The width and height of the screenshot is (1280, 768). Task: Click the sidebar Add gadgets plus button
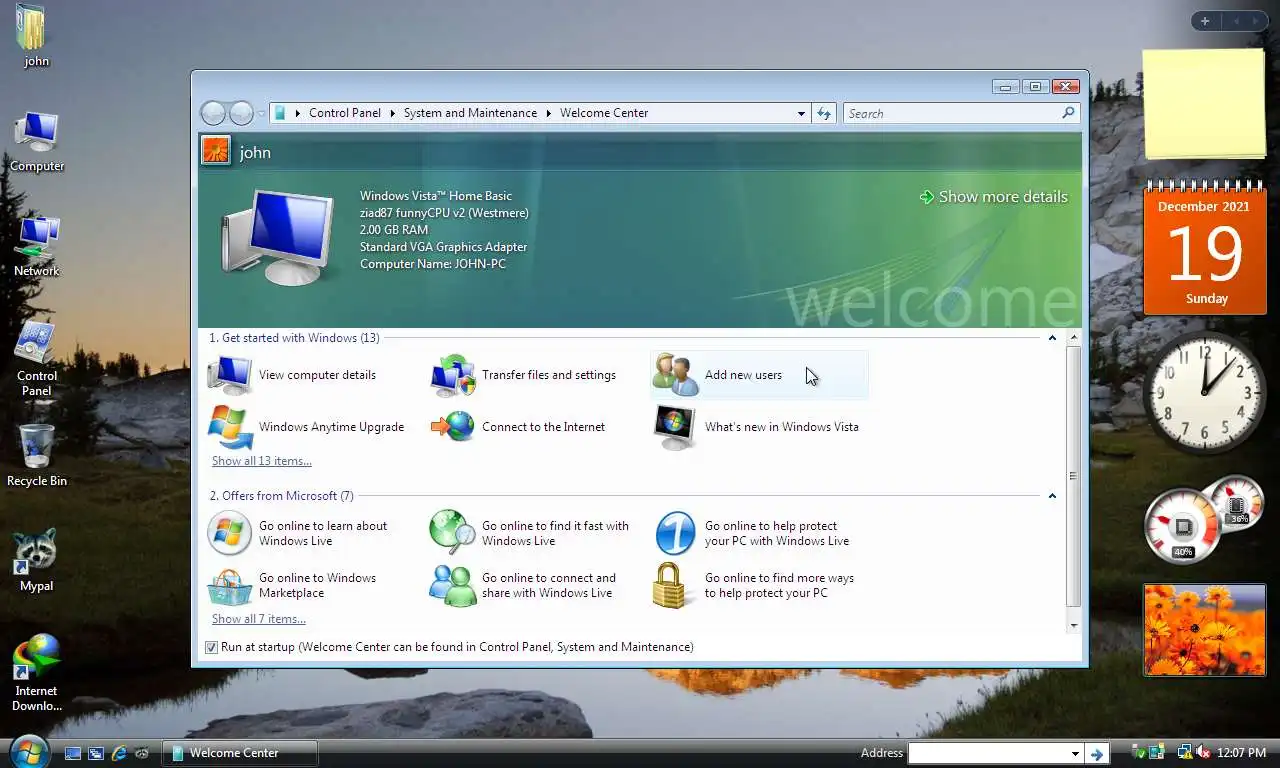point(1205,21)
